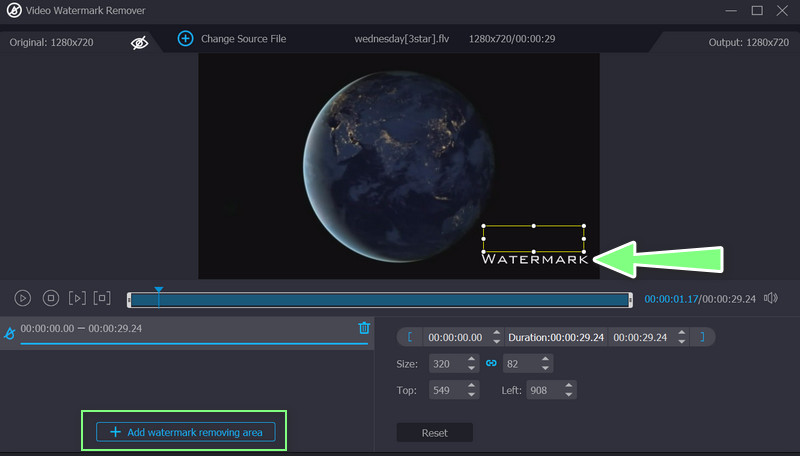
Task: Toggle the original preview eye icon
Action: (x=139, y=43)
